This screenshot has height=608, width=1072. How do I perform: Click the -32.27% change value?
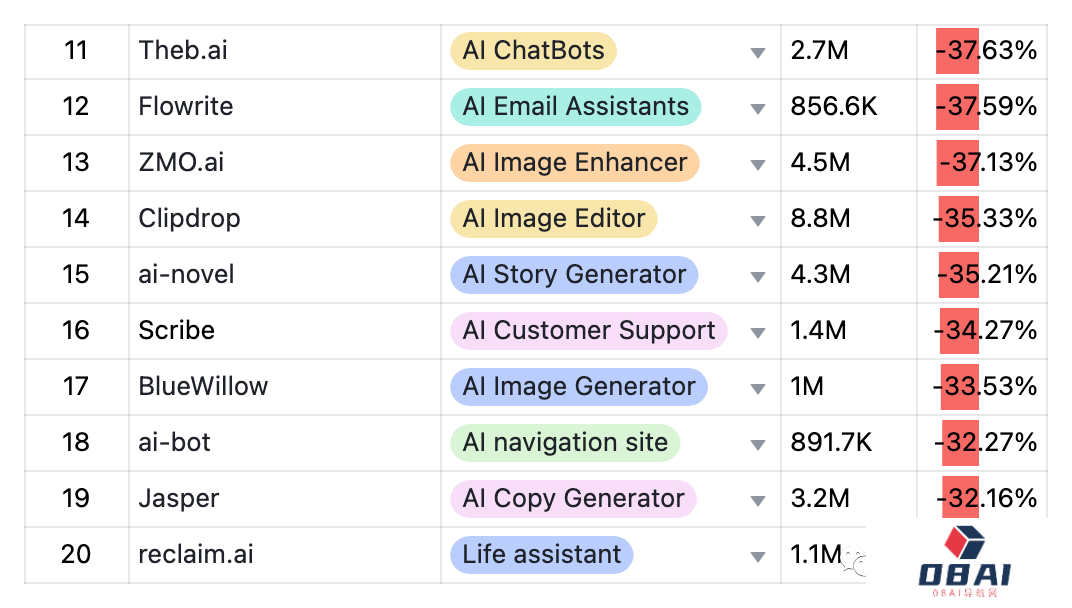(986, 443)
